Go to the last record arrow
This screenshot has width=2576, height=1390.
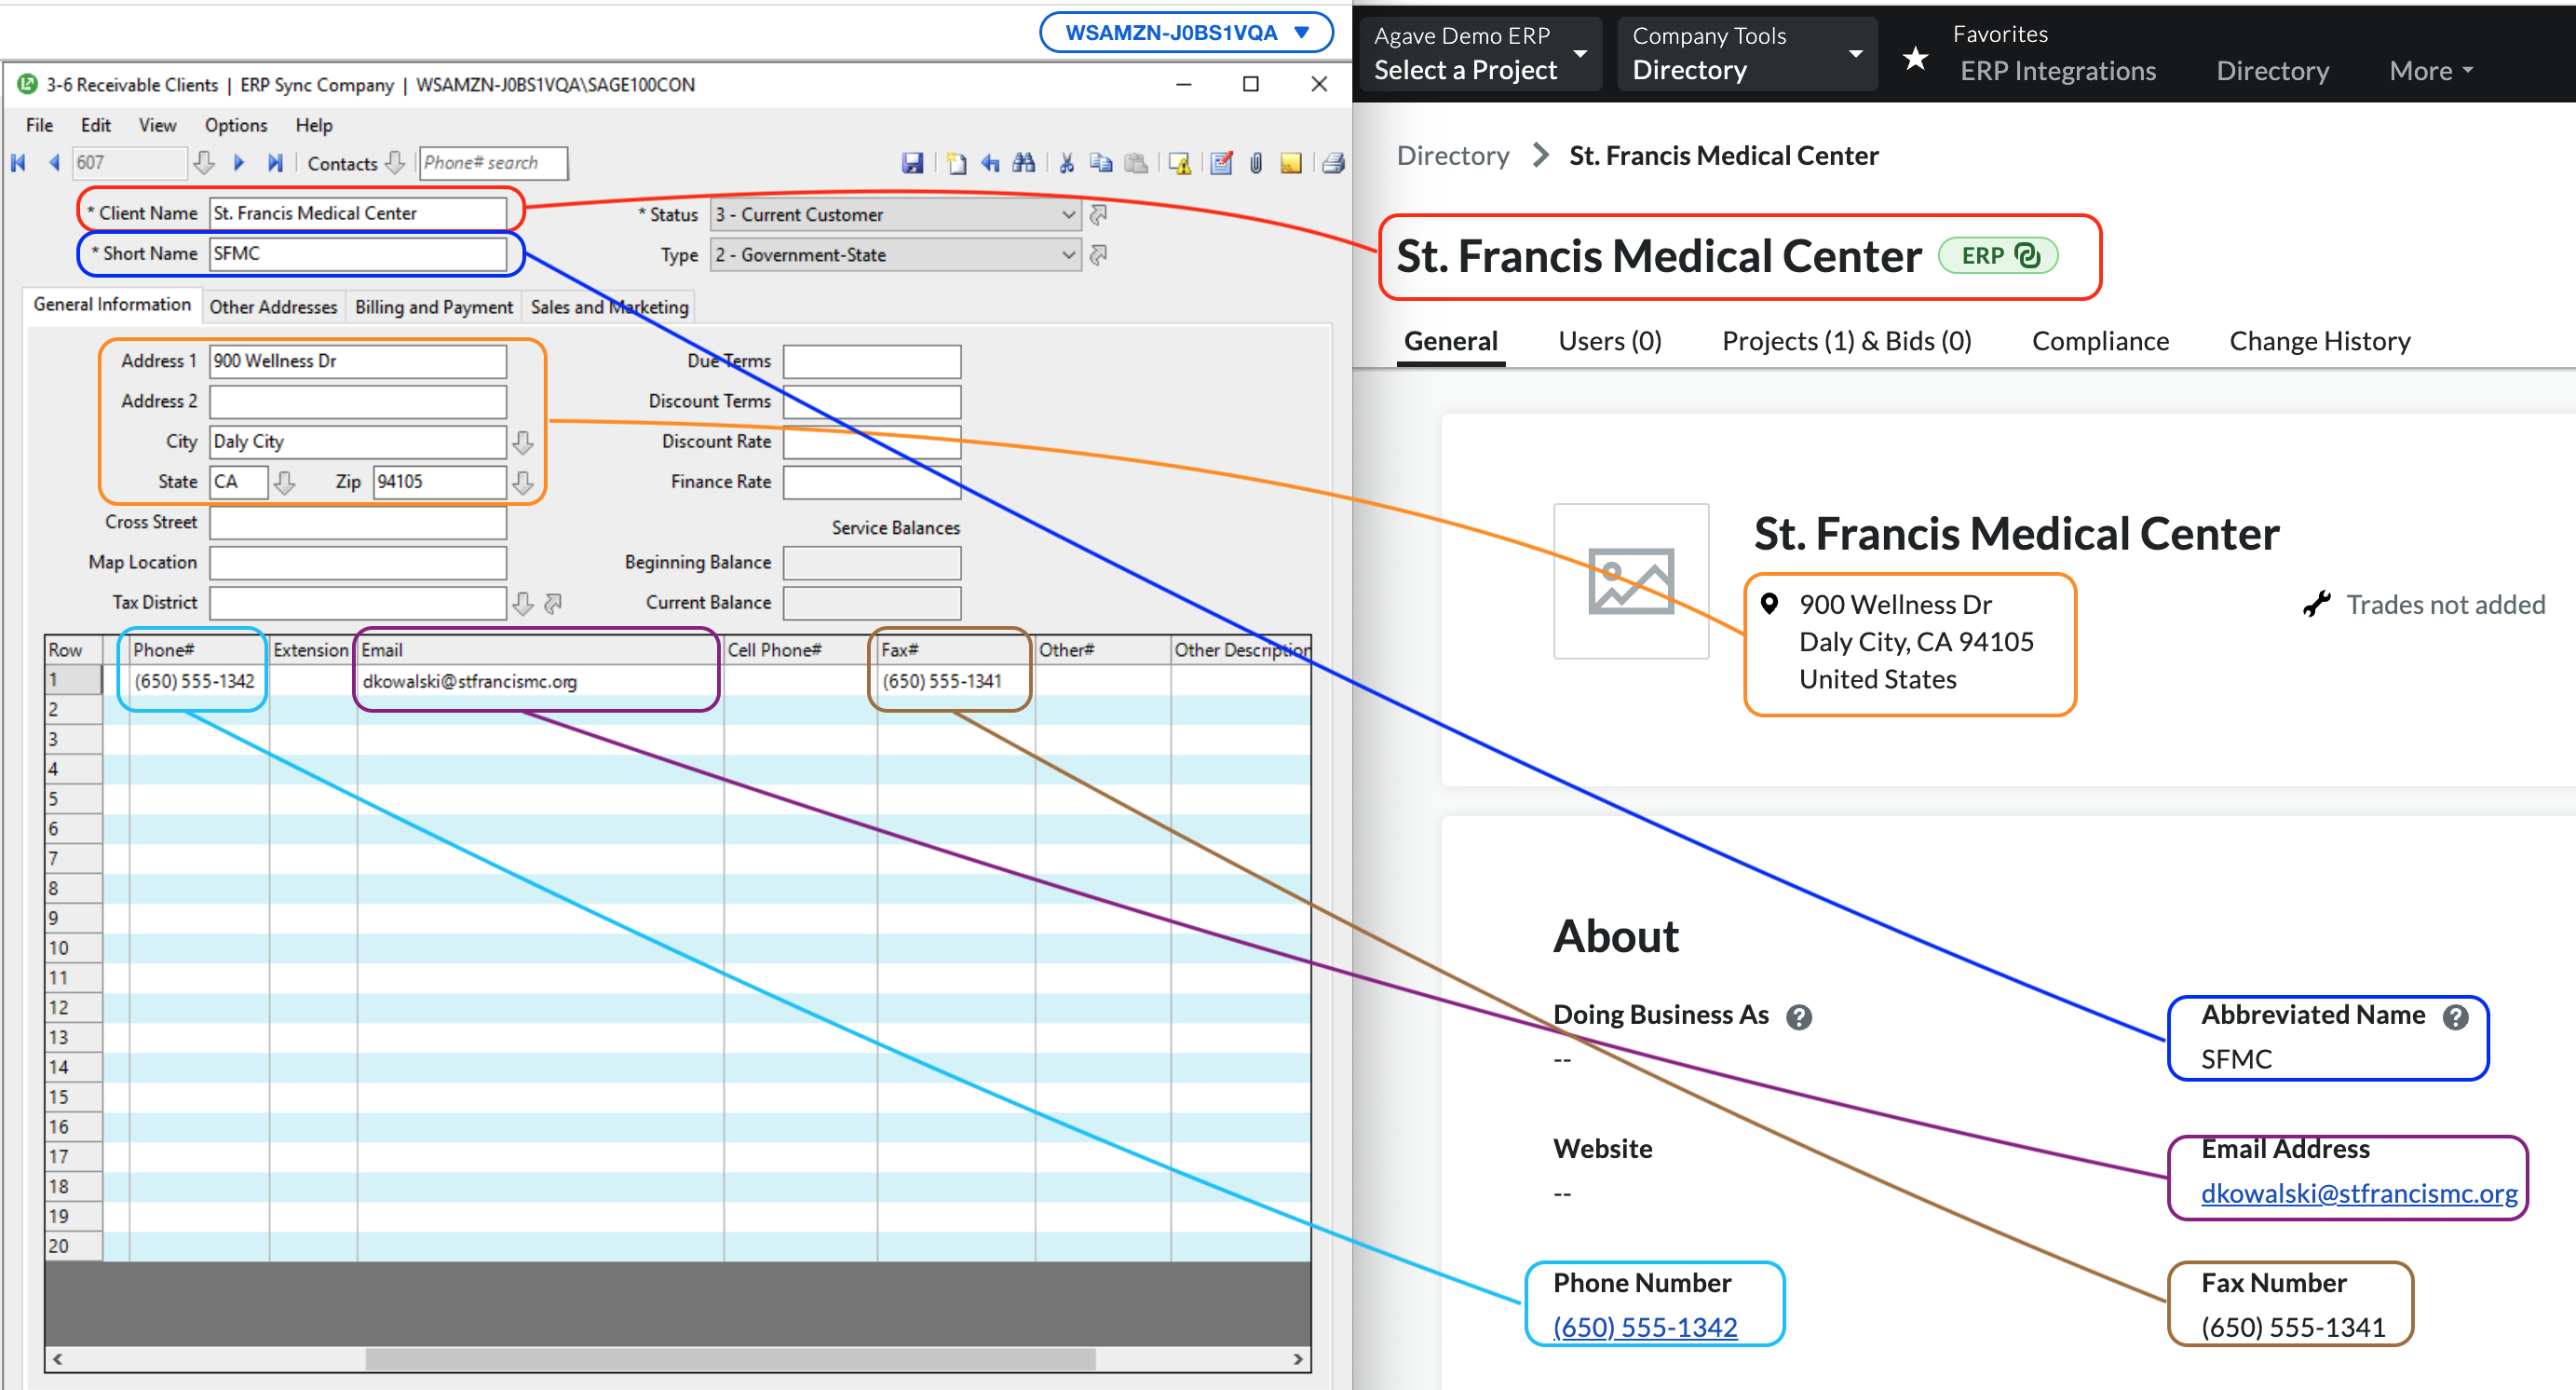click(x=275, y=162)
